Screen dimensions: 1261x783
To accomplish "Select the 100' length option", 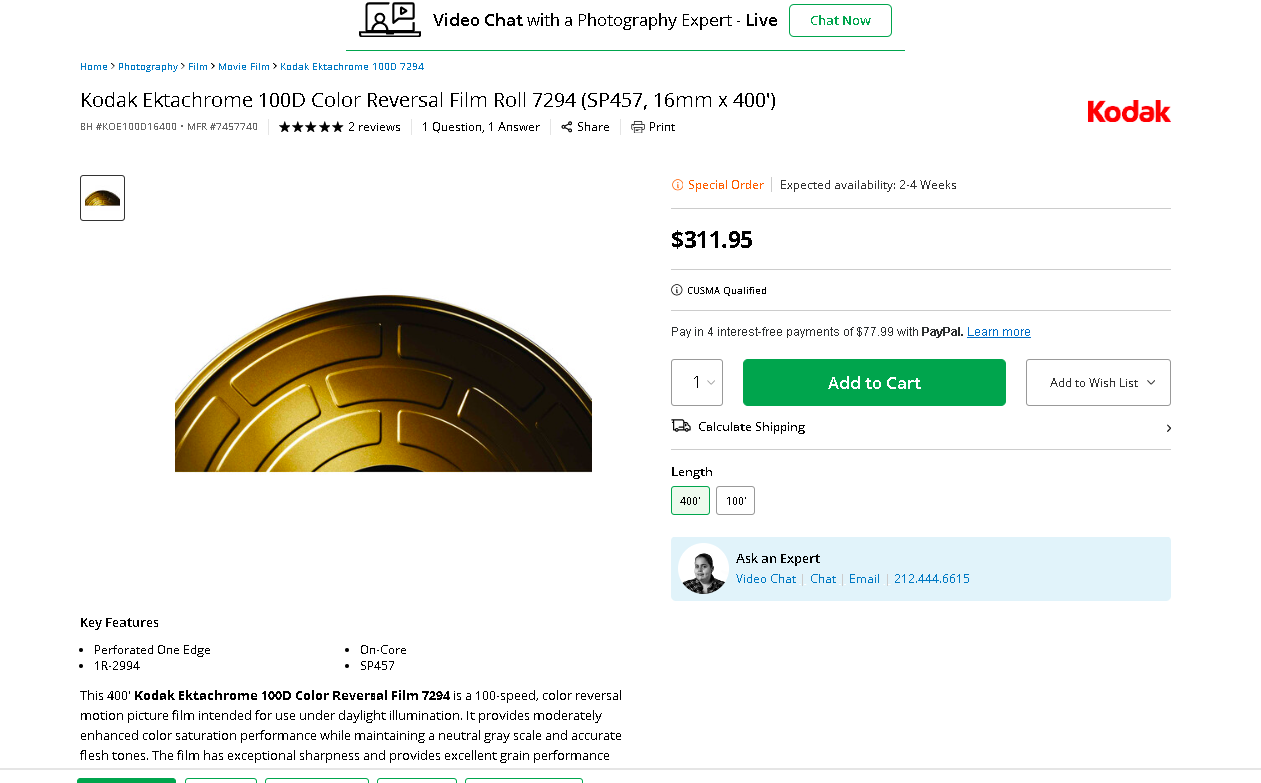I will [x=736, y=501].
